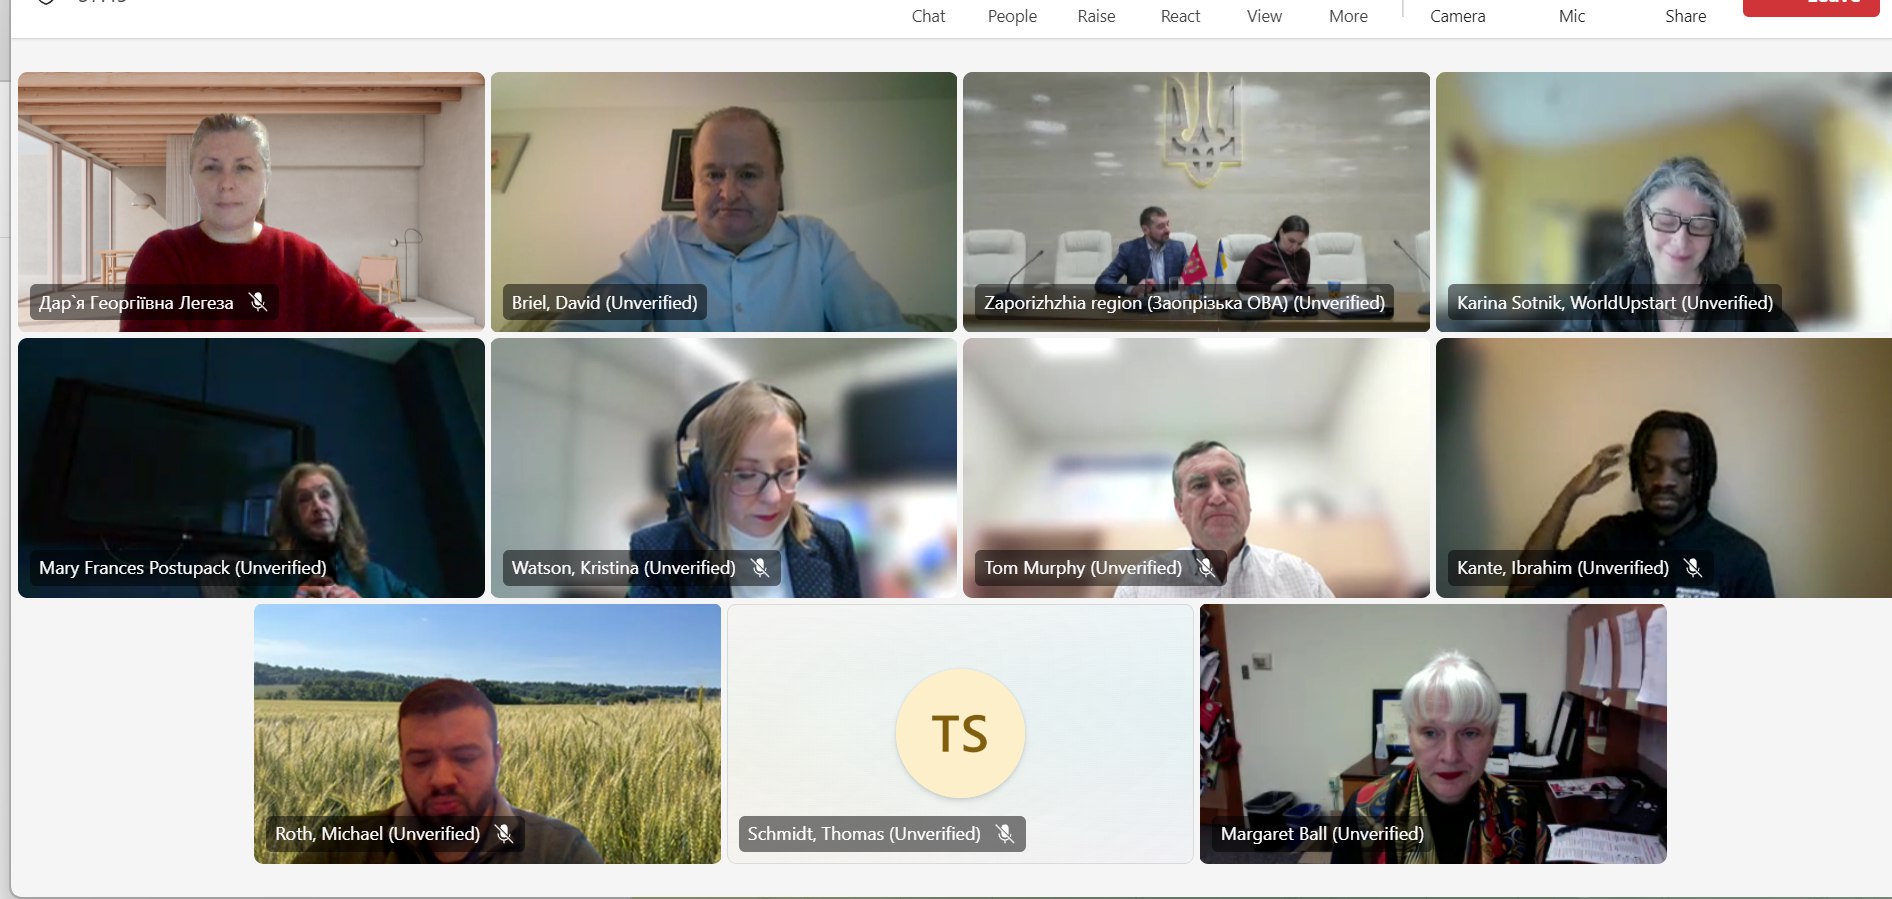The height and width of the screenshot is (899, 1892).
Task: Click the label "Zaporizhzhia region (Заопрізька ОВА) (Unverified)"
Action: pos(1184,302)
